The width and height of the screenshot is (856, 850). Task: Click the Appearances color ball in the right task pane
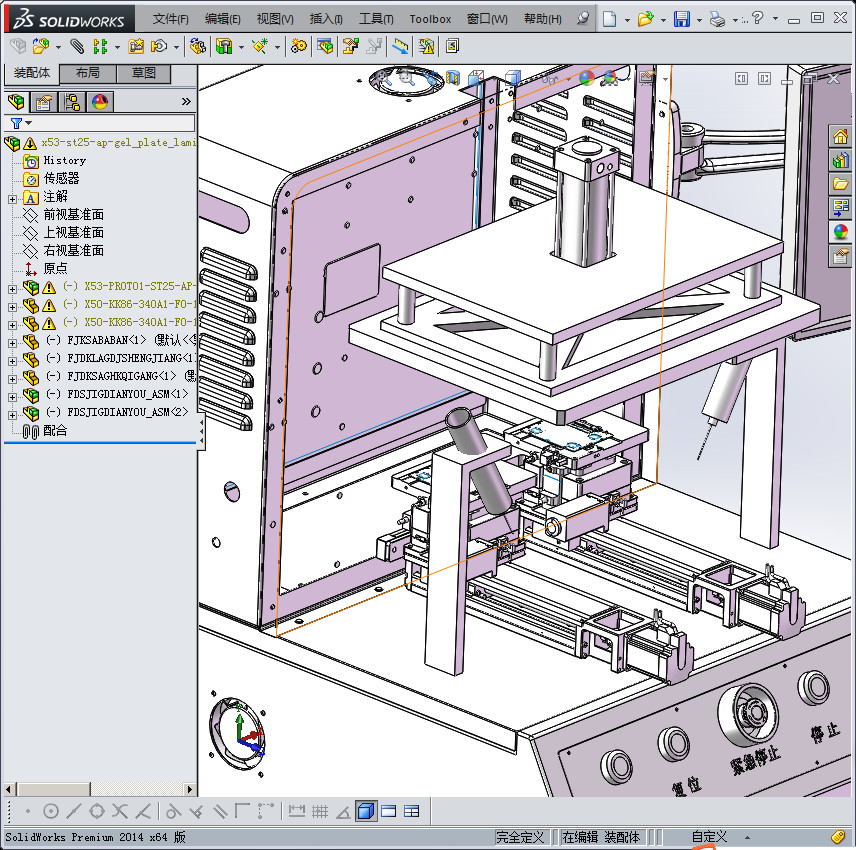click(x=840, y=232)
